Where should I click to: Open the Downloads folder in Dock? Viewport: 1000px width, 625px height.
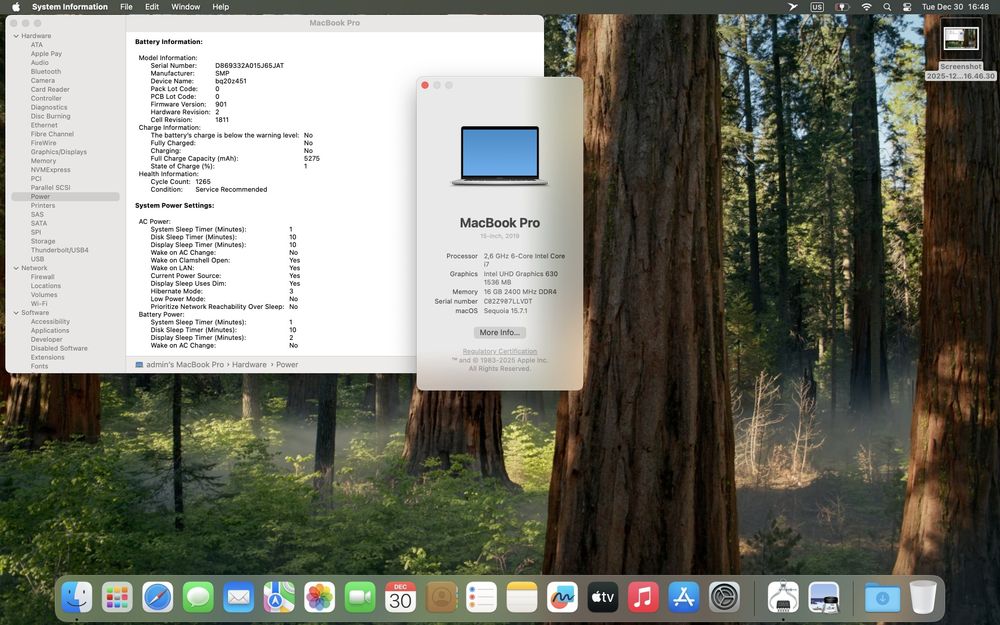tap(882, 598)
